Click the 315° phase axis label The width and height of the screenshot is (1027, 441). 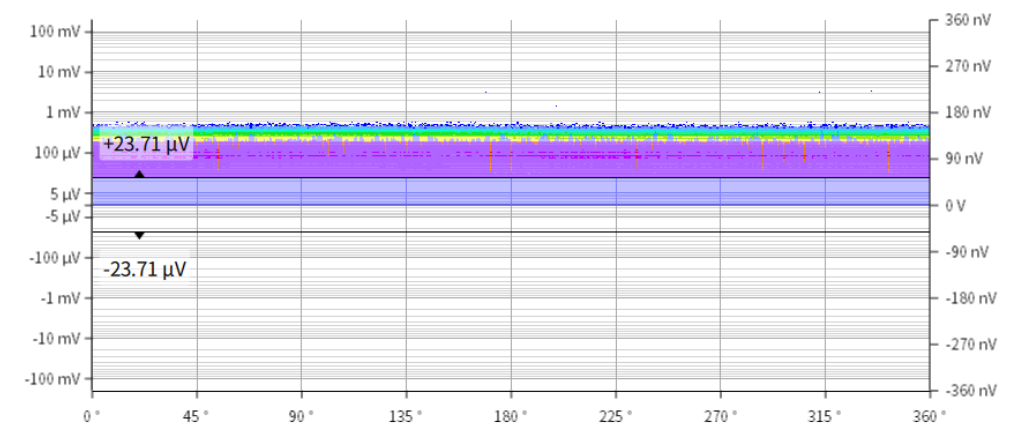[825, 413]
